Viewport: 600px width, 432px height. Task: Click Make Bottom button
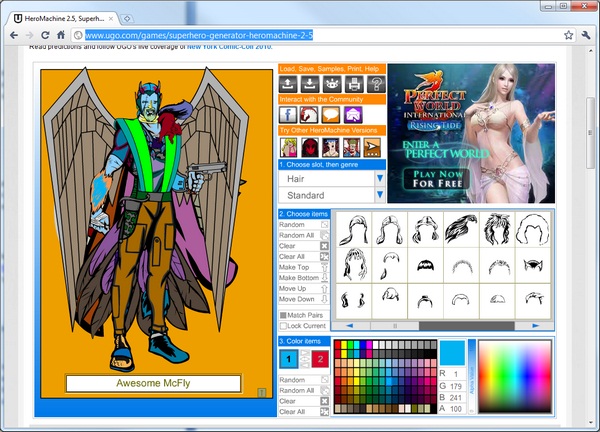[x=304, y=278]
